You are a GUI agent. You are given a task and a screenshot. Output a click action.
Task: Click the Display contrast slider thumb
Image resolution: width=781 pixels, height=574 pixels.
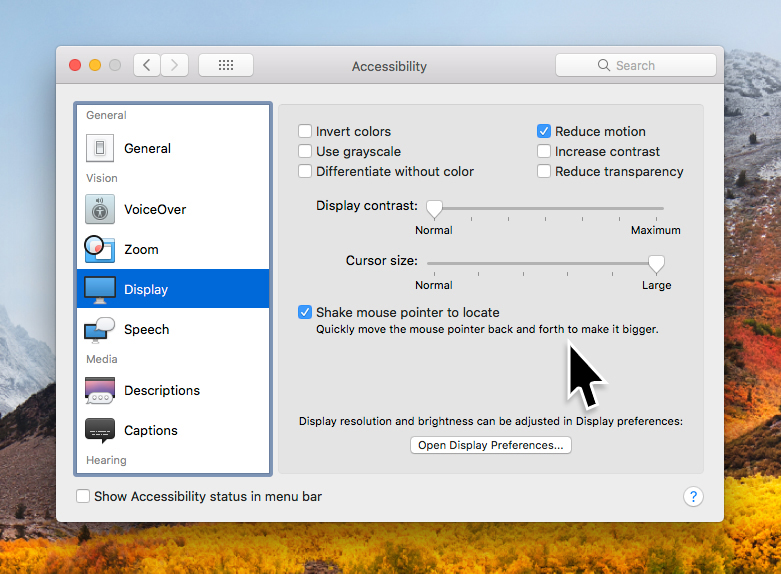coord(434,209)
